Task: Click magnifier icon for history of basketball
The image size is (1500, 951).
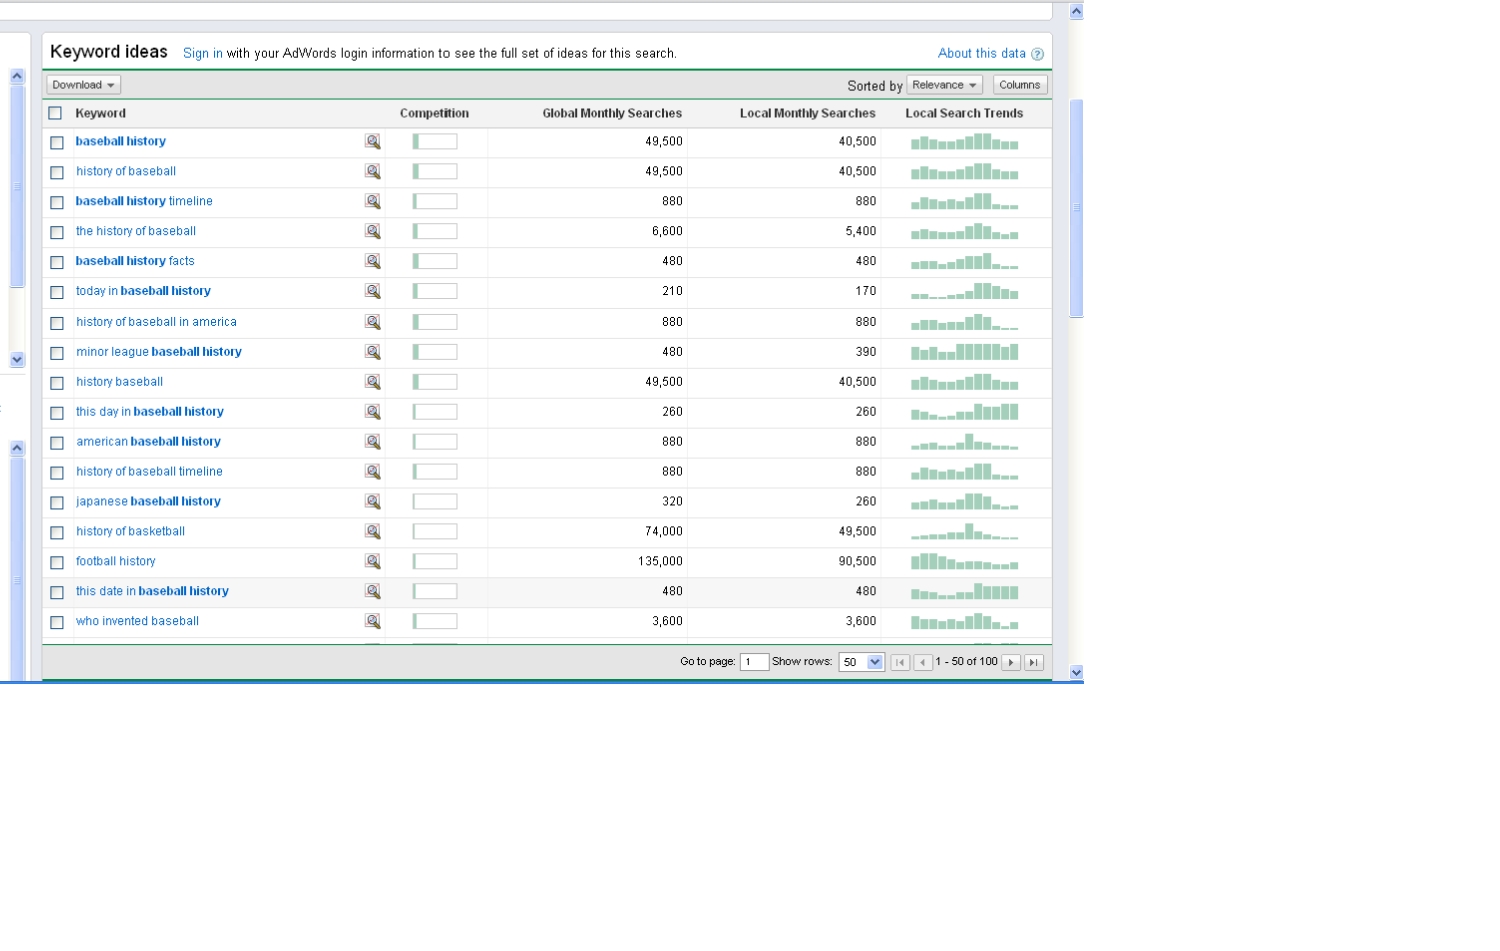Action: 373,532
